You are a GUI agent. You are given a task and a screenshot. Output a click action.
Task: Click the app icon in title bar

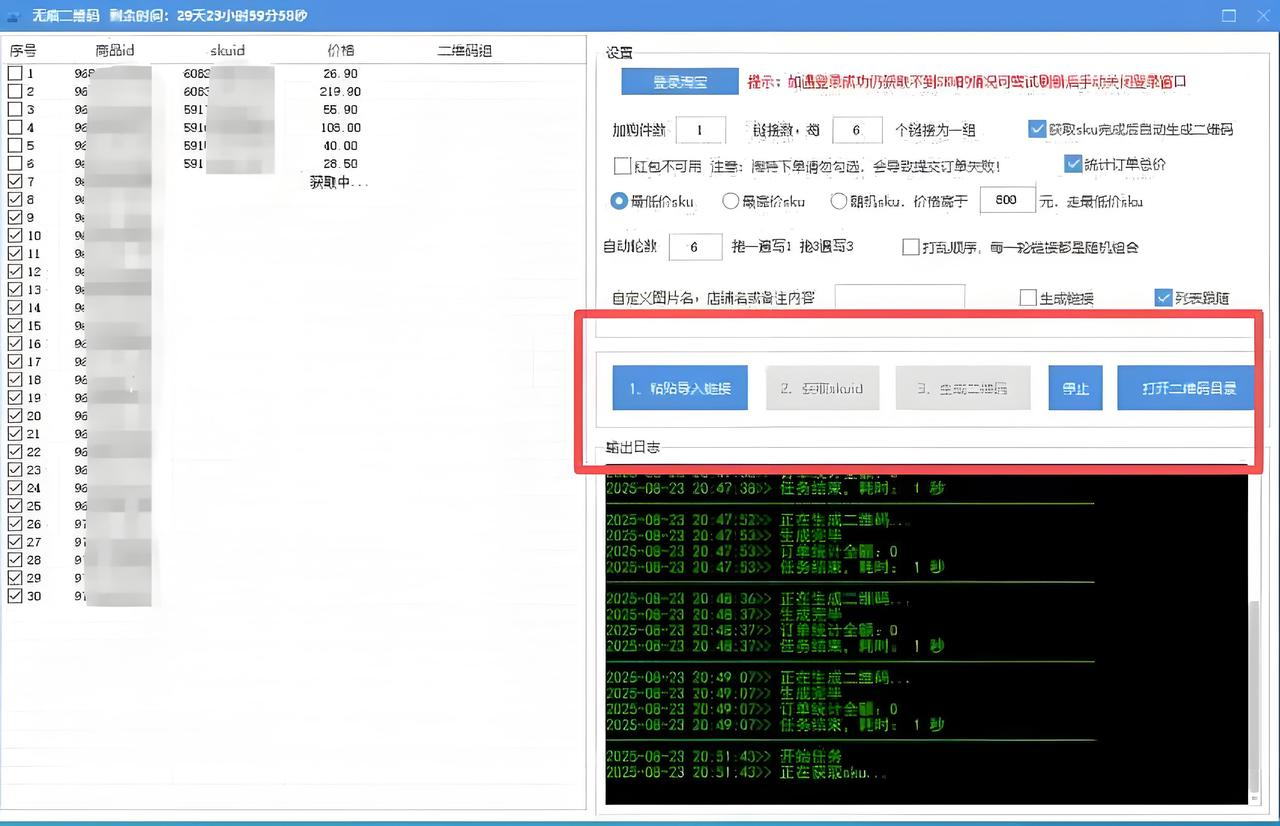(13, 15)
